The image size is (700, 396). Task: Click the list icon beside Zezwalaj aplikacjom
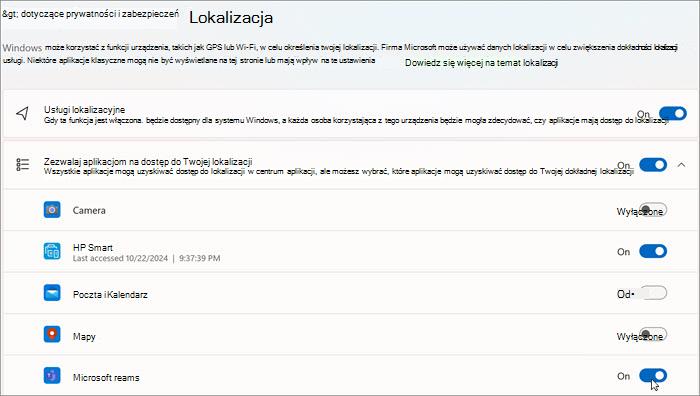point(22,165)
